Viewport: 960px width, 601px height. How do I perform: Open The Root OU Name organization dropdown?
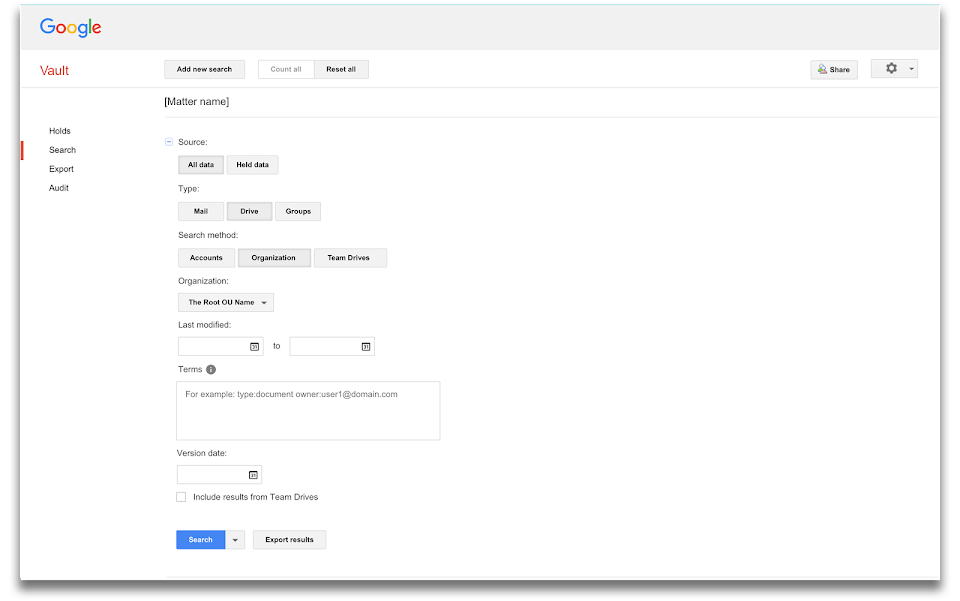point(225,302)
